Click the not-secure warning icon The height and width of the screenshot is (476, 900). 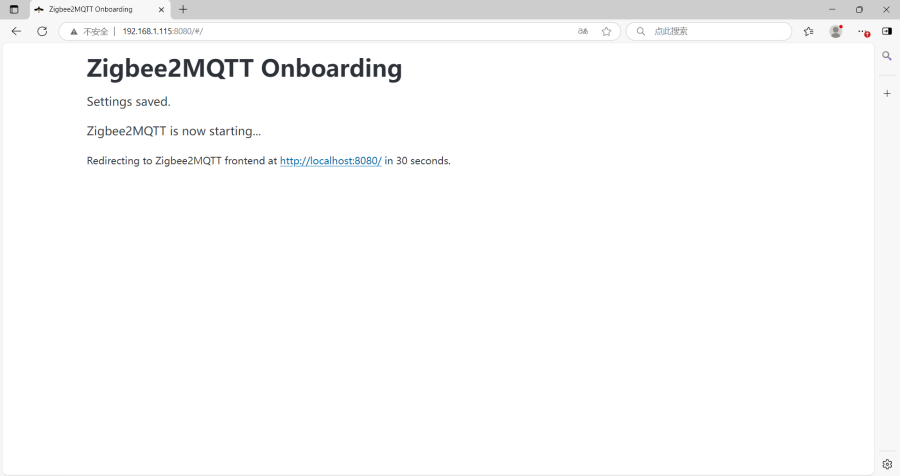coord(73,32)
